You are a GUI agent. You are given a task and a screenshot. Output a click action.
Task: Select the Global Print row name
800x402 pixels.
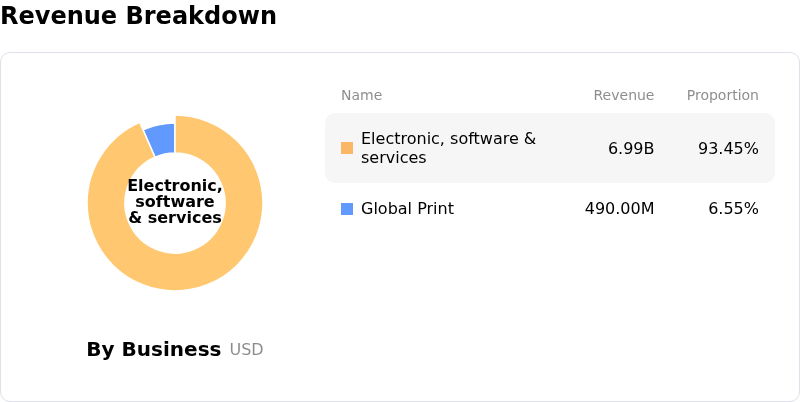pos(407,209)
